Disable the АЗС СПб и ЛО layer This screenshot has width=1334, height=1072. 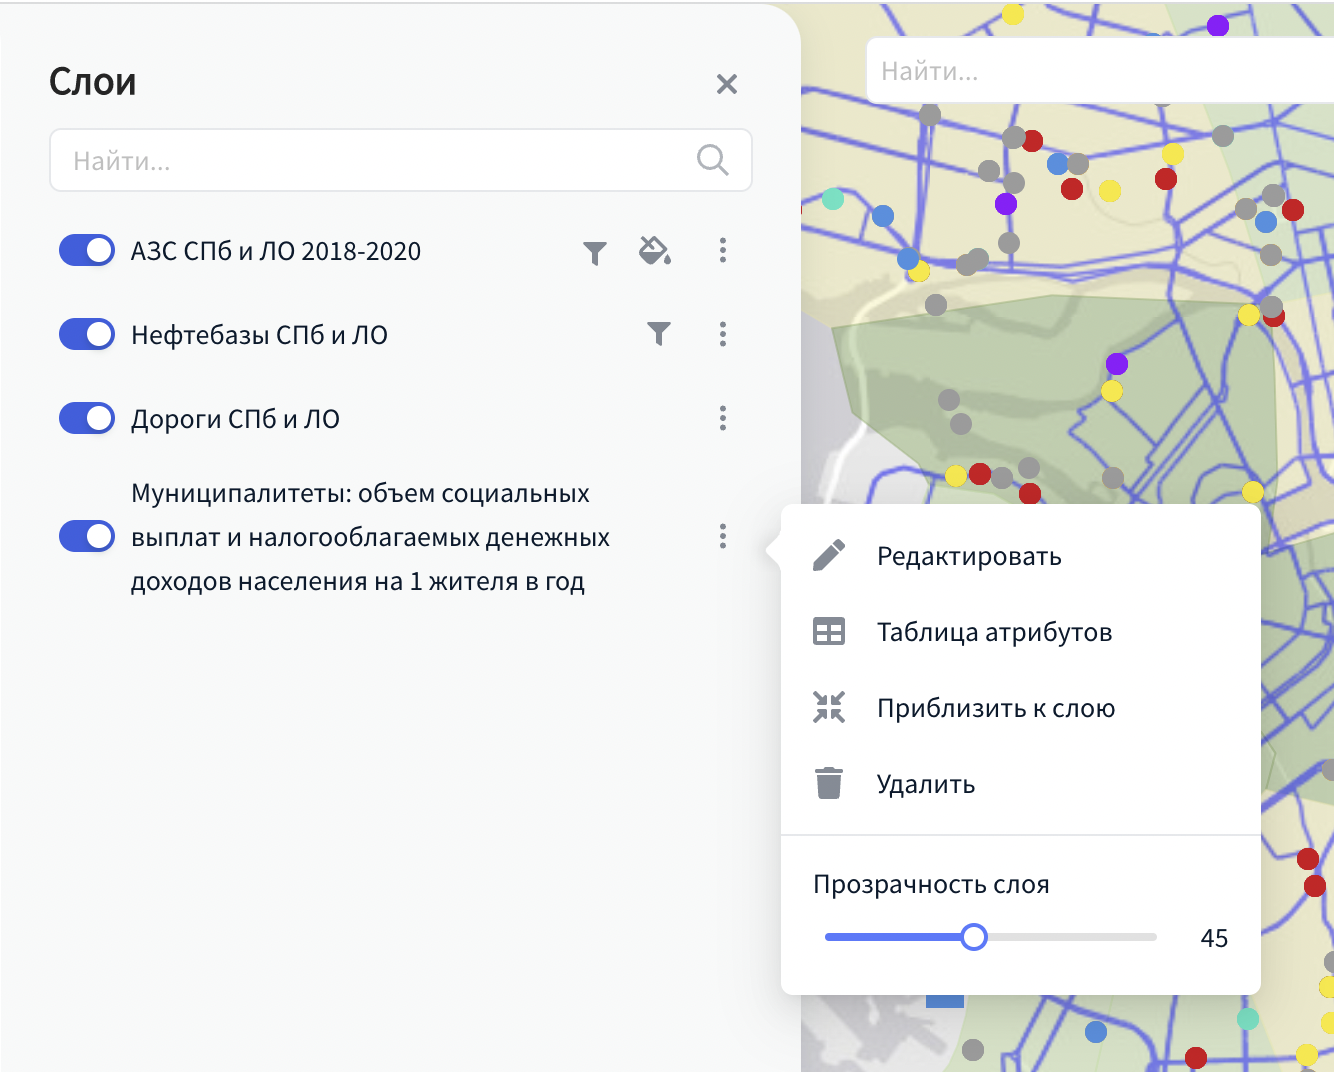87,250
